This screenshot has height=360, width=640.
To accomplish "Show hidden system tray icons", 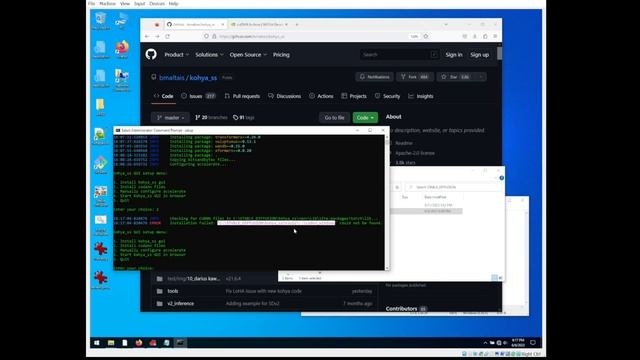I will (x=485, y=343).
